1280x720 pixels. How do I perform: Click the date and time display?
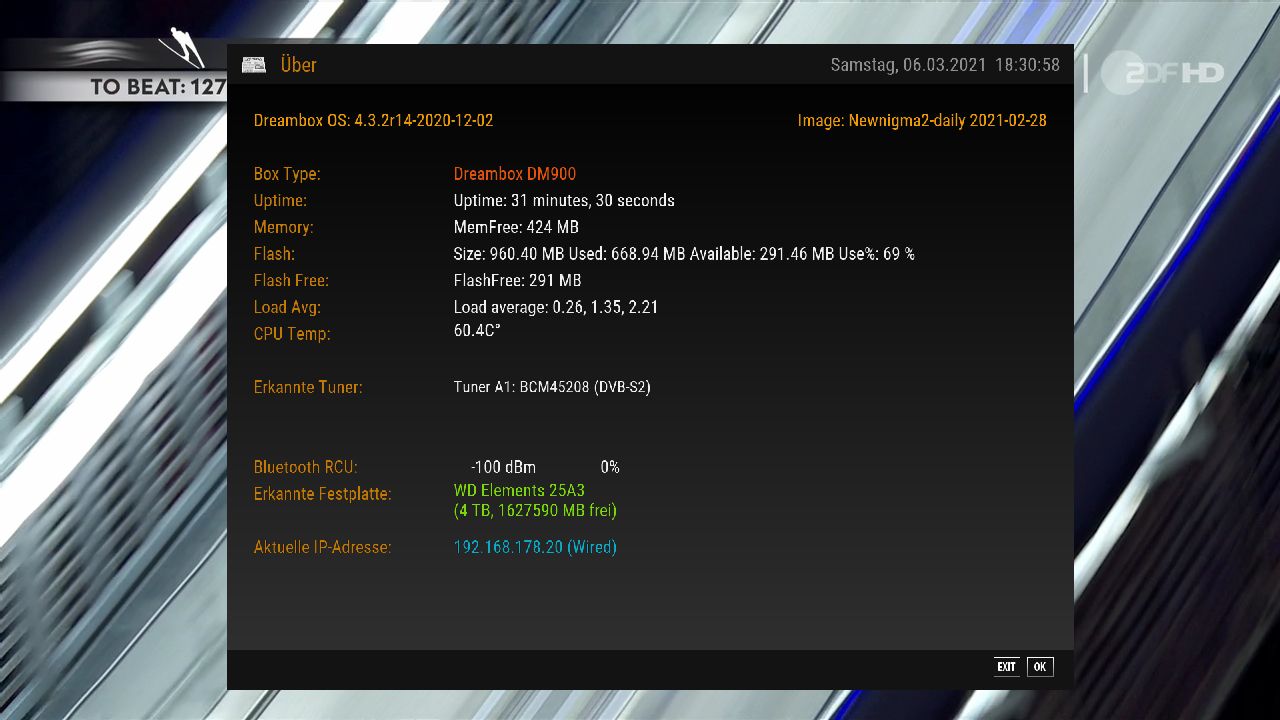click(944, 65)
